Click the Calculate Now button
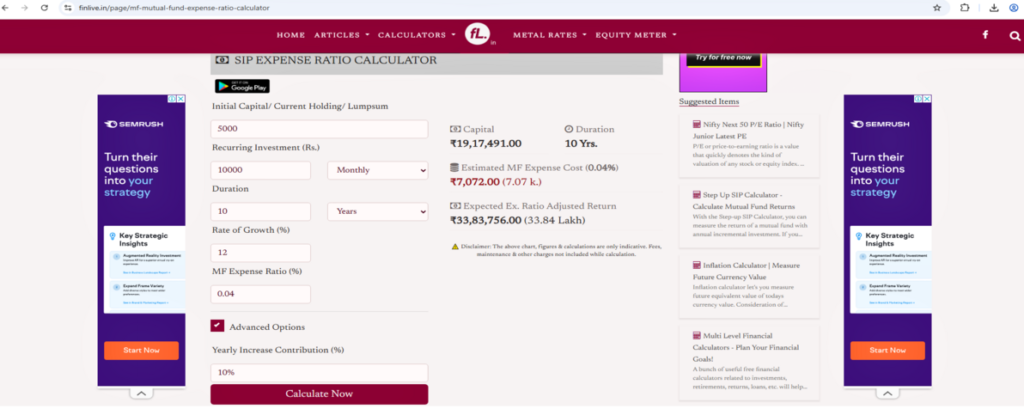 (319, 394)
